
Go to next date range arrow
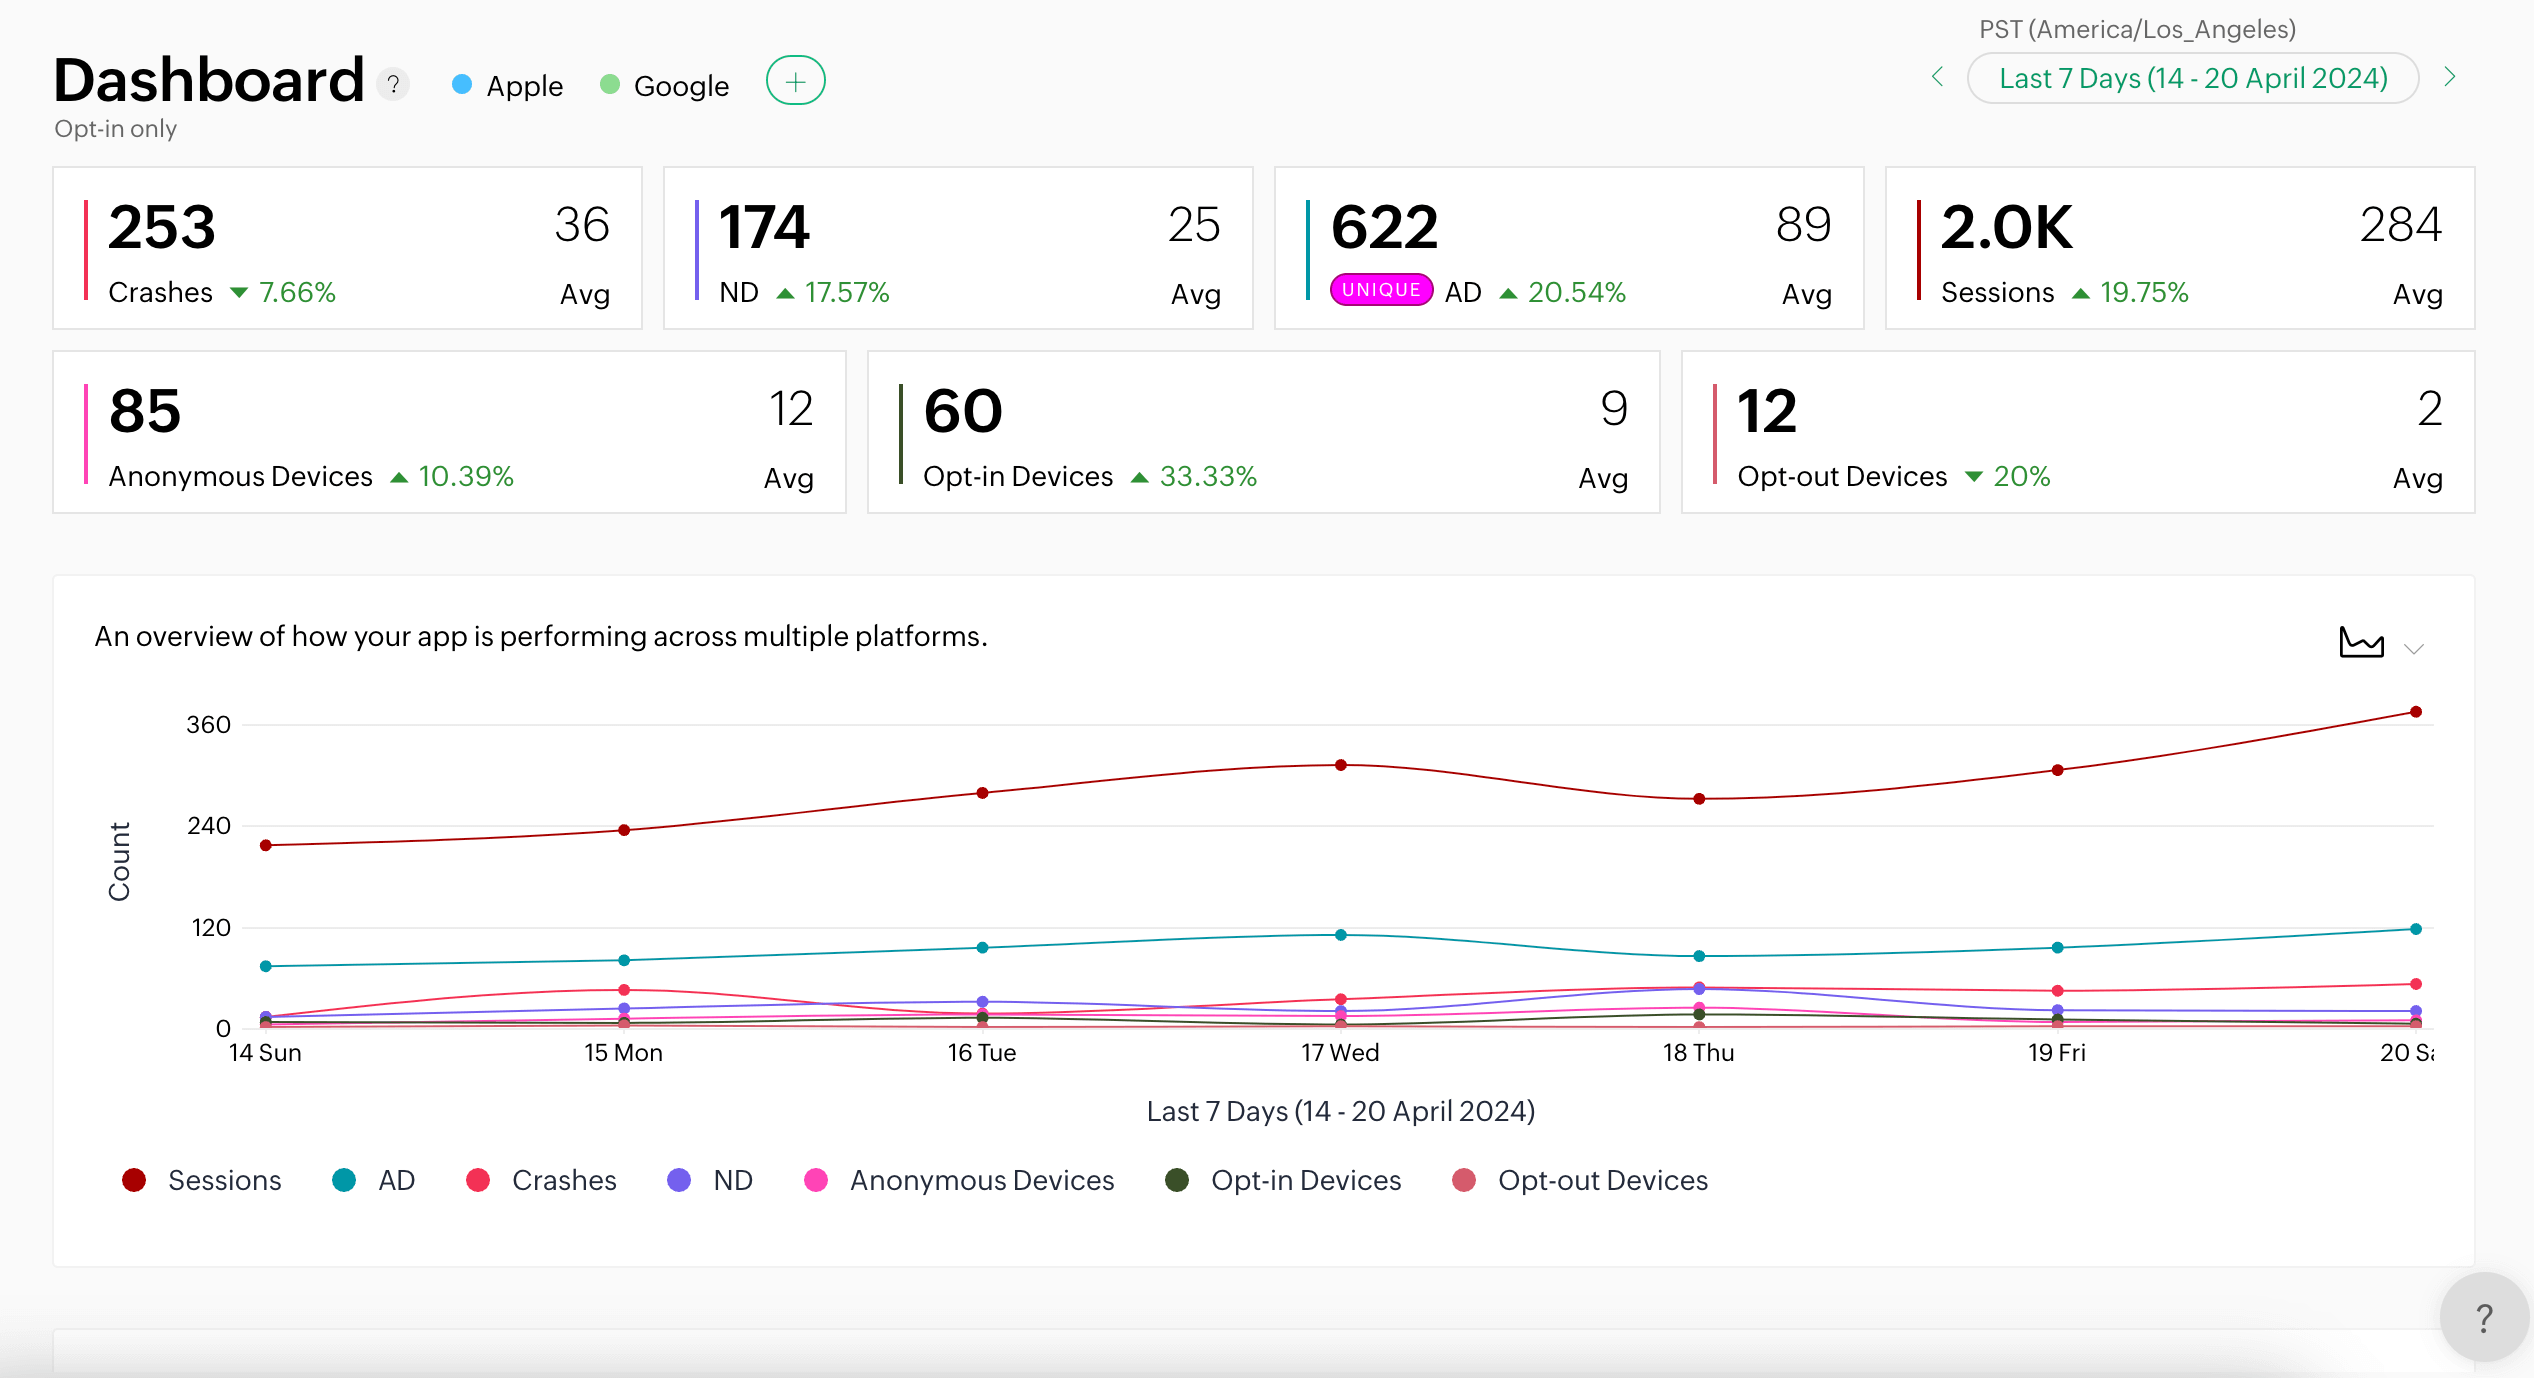[x=2449, y=77]
